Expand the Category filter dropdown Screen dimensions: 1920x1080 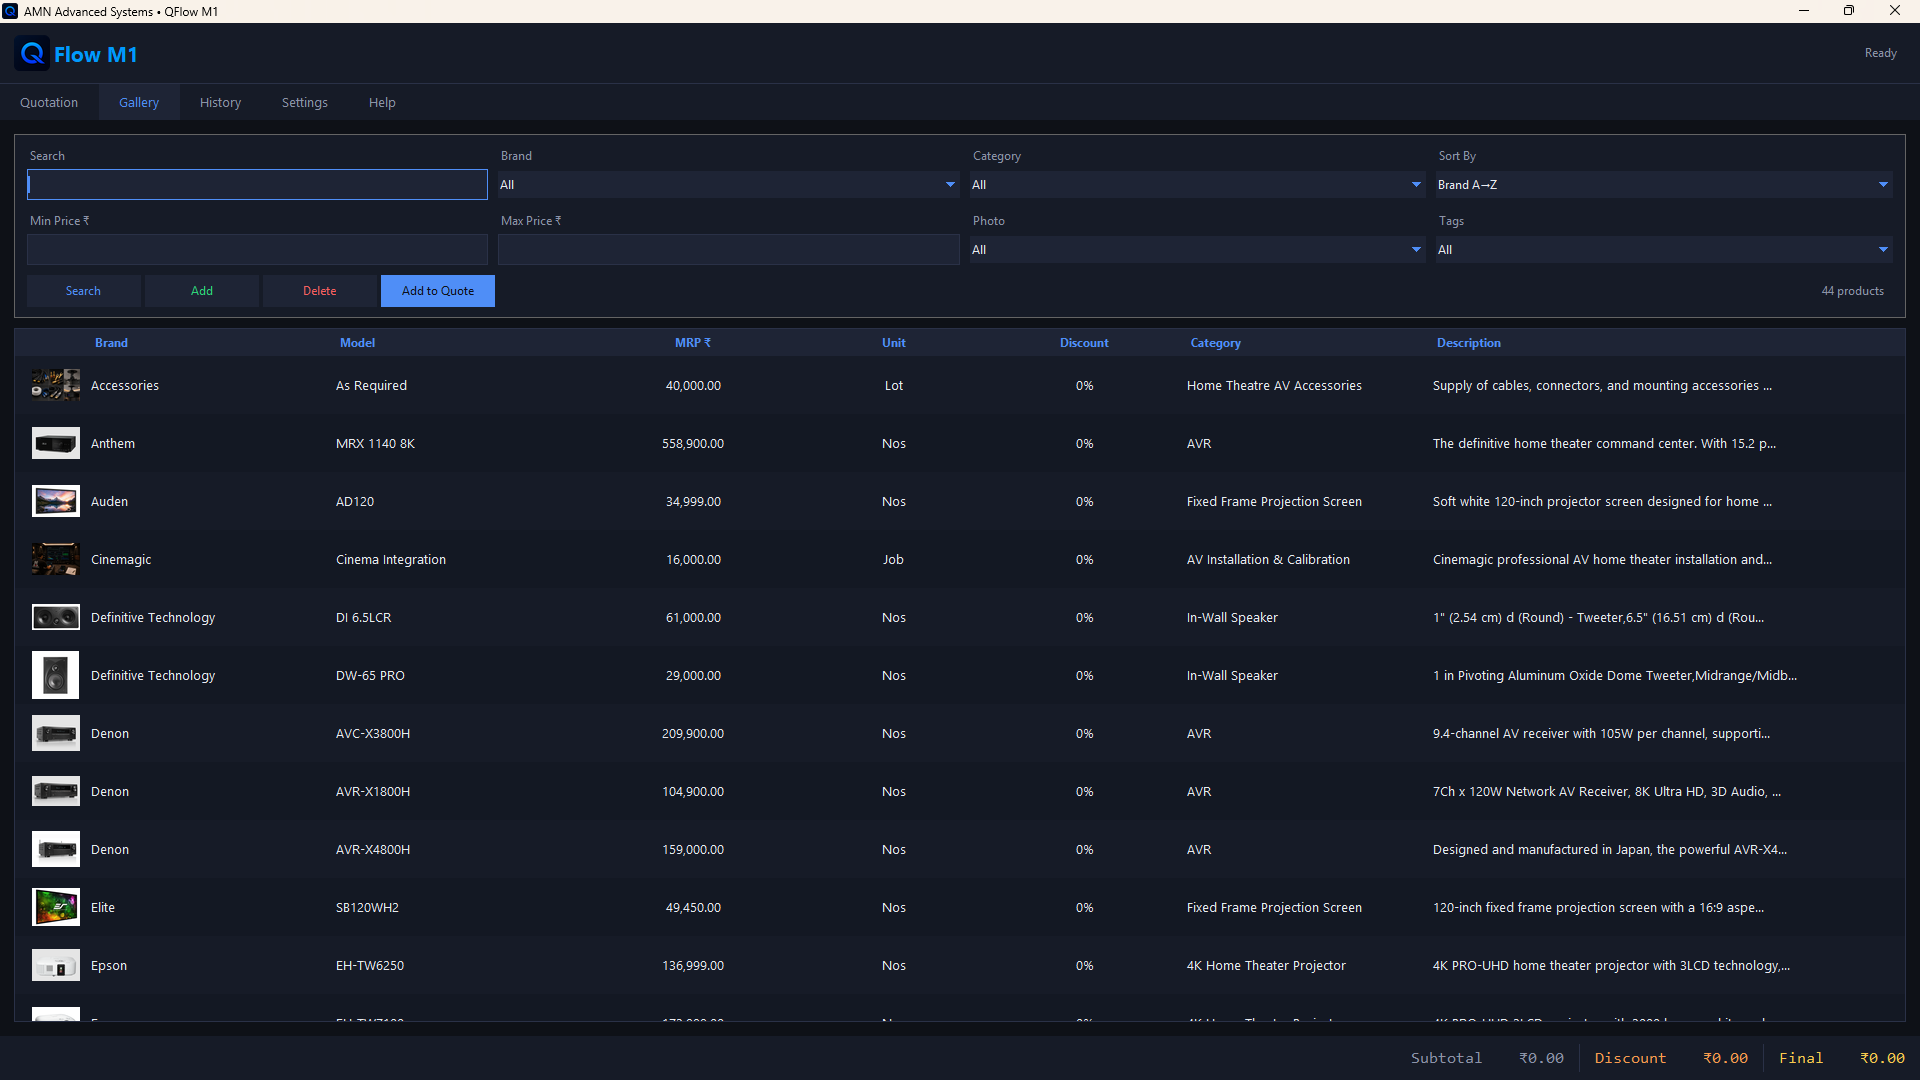[x=1197, y=184]
